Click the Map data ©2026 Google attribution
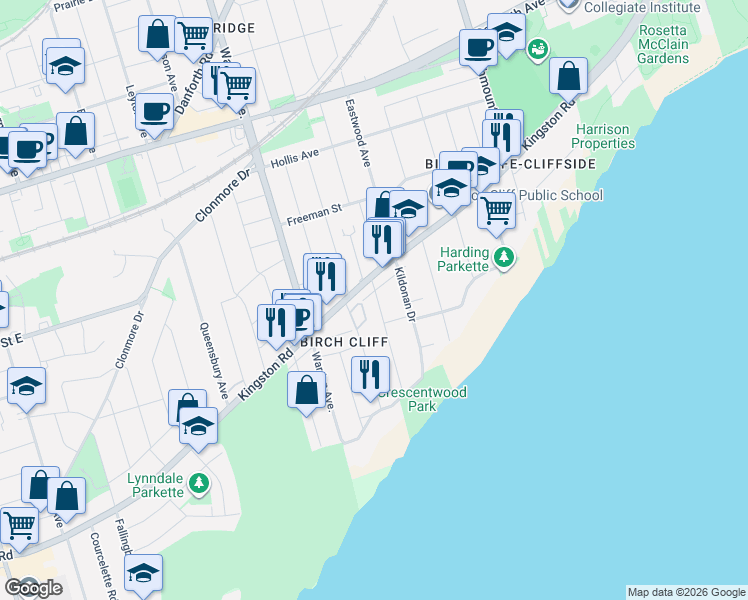The height and width of the screenshot is (600, 748). pos(686,592)
